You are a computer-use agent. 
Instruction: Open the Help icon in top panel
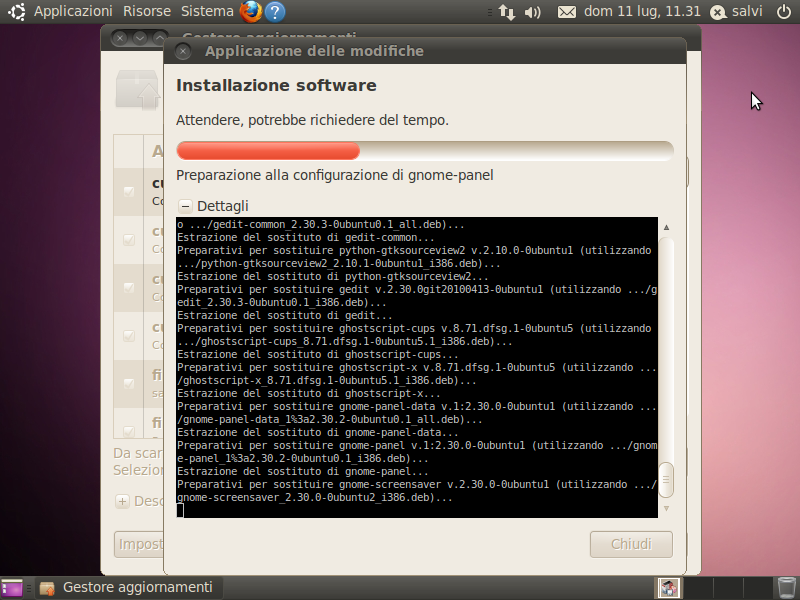tap(275, 12)
